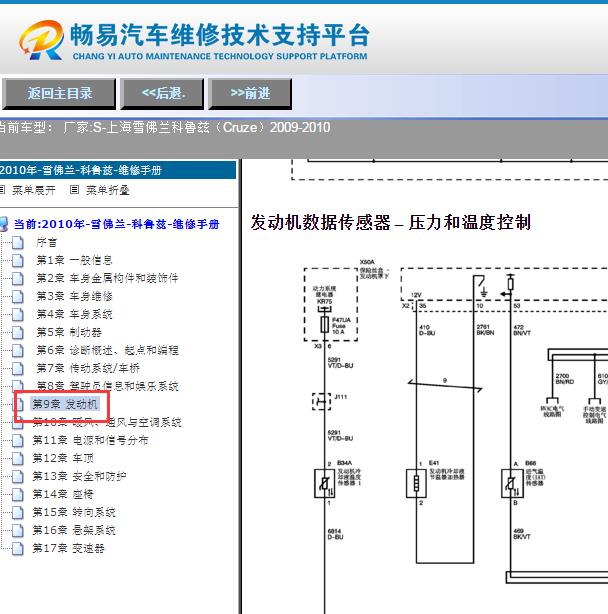Click the J111 splice connector symbol
608x614 pixels.
click(x=321, y=401)
